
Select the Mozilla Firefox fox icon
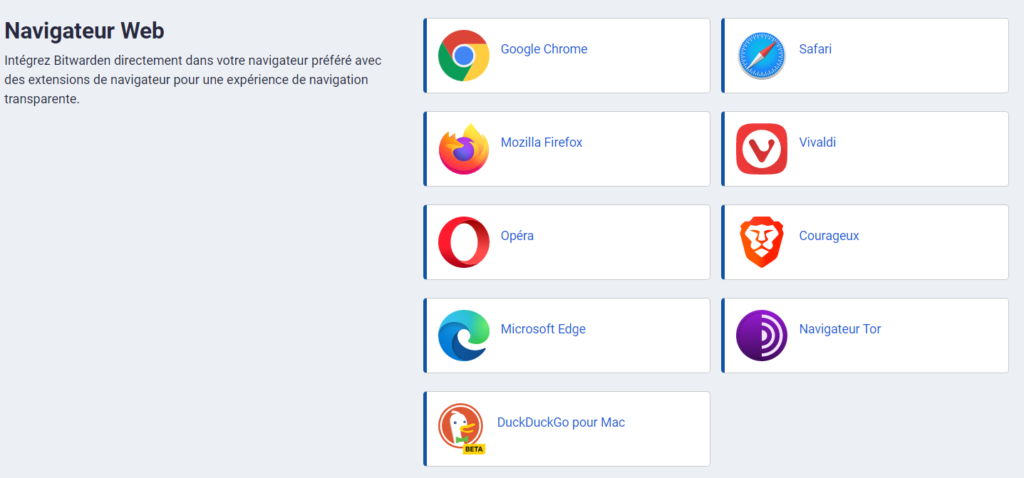463,149
